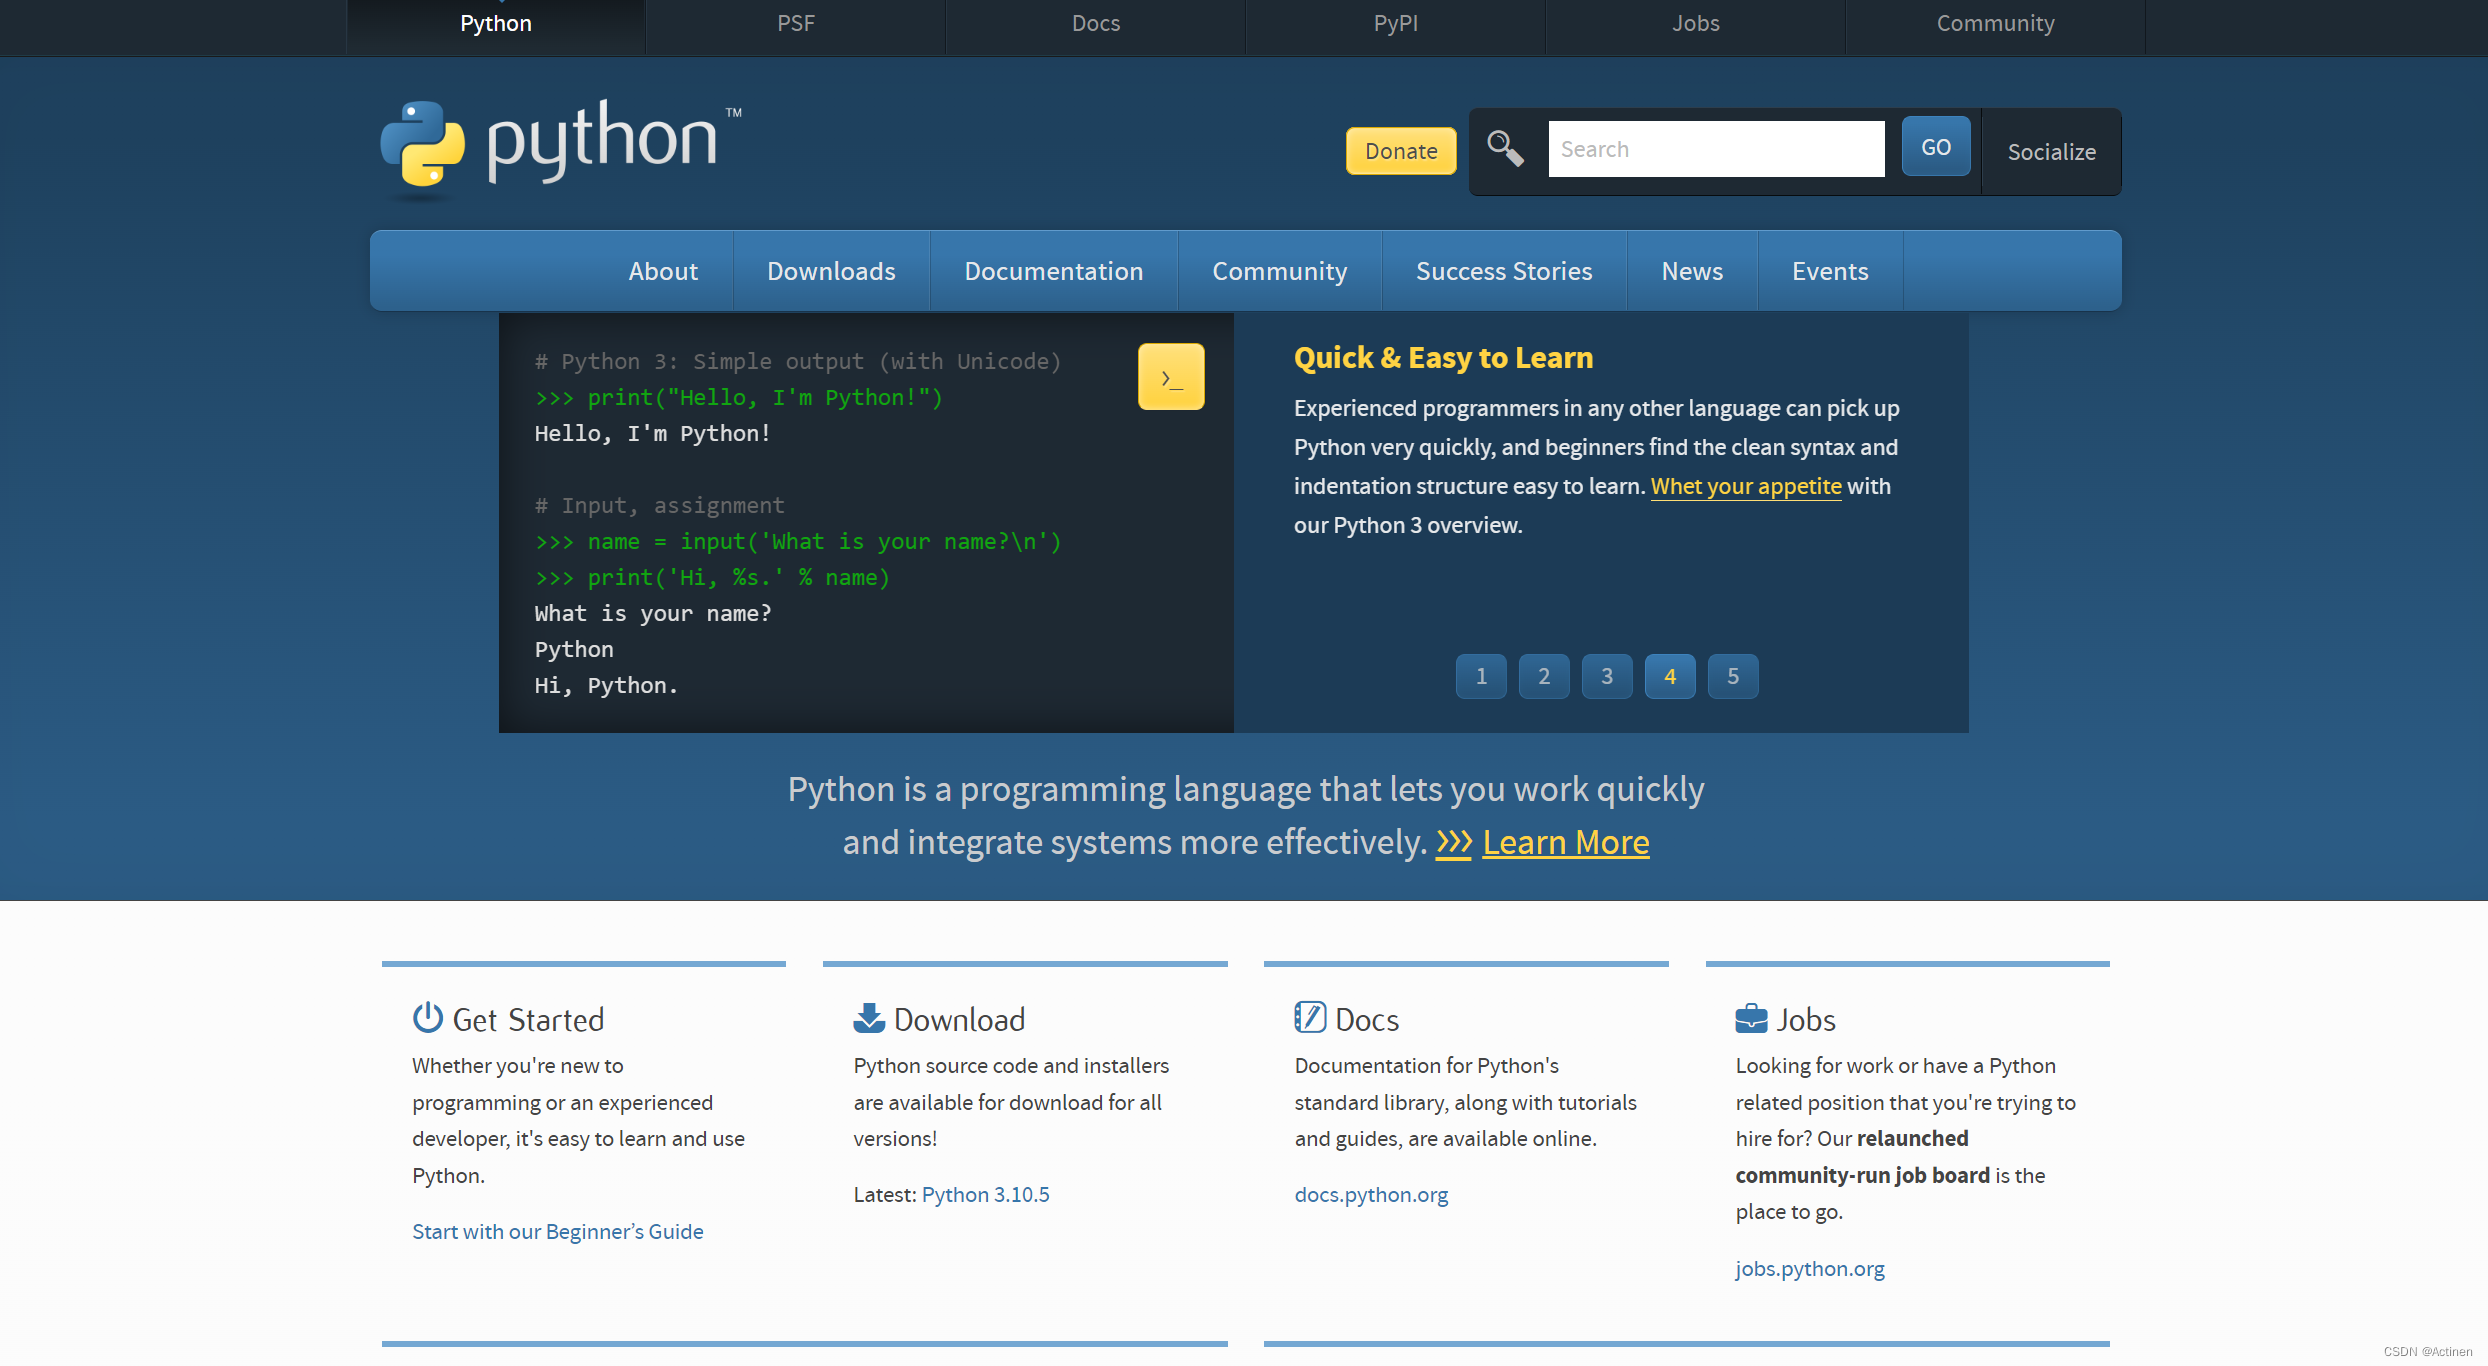Viewport: 2488px width, 1366px height.
Task: Click the Get Started power icon
Action: (x=428, y=1018)
